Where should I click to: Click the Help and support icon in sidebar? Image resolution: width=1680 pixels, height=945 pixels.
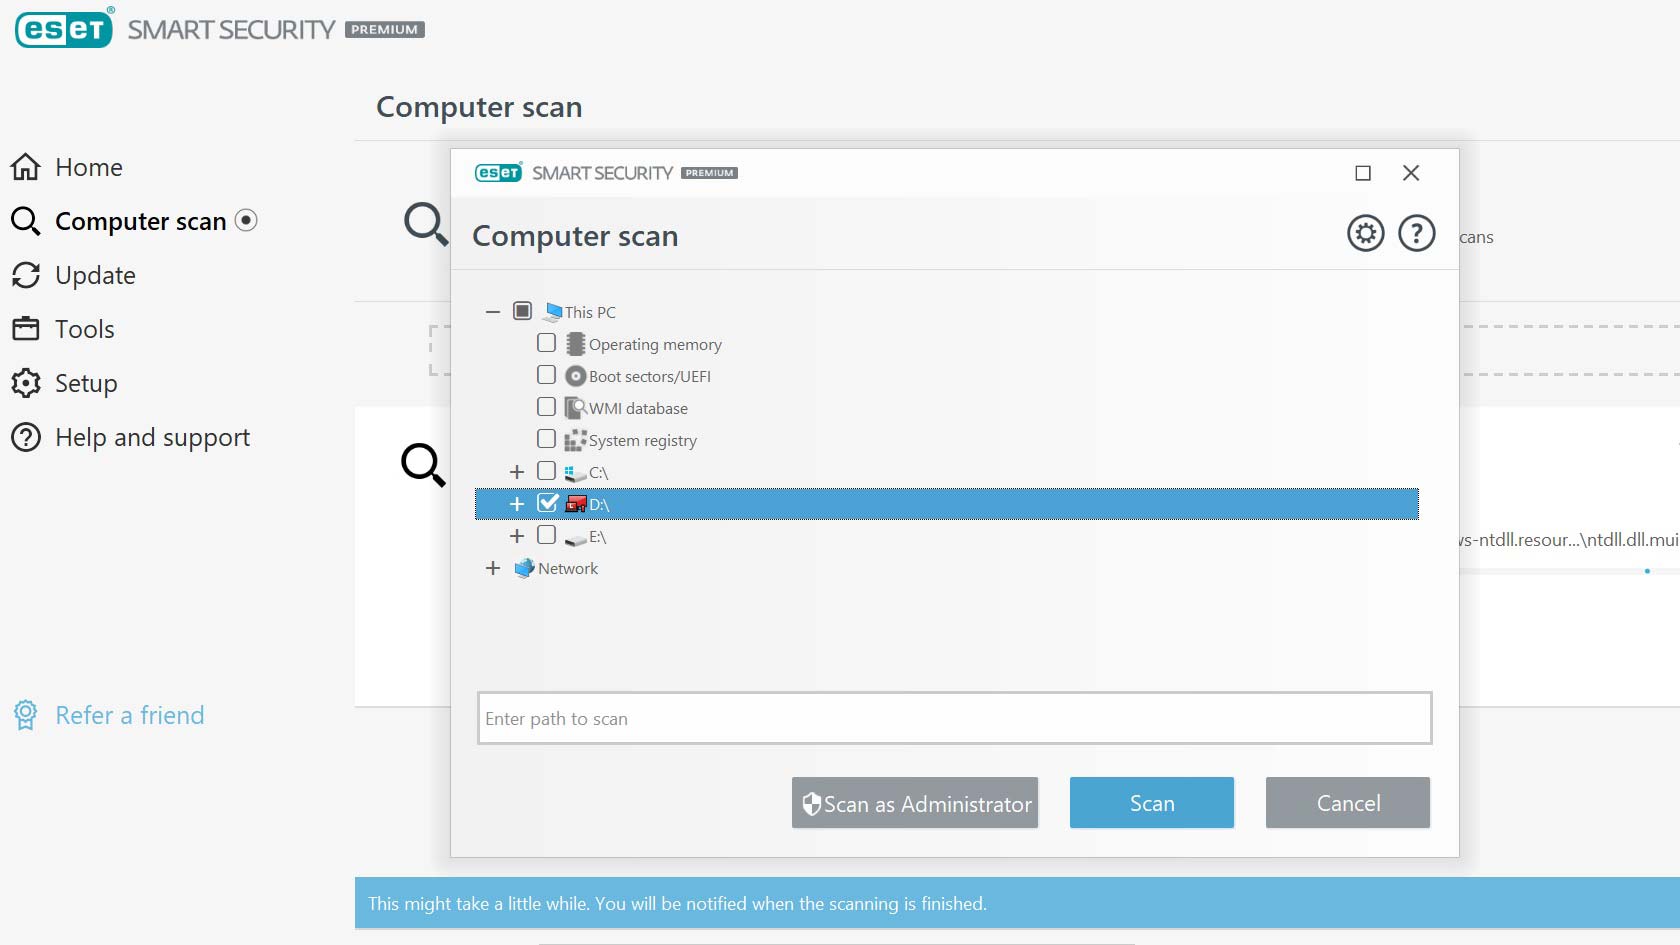[26, 437]
